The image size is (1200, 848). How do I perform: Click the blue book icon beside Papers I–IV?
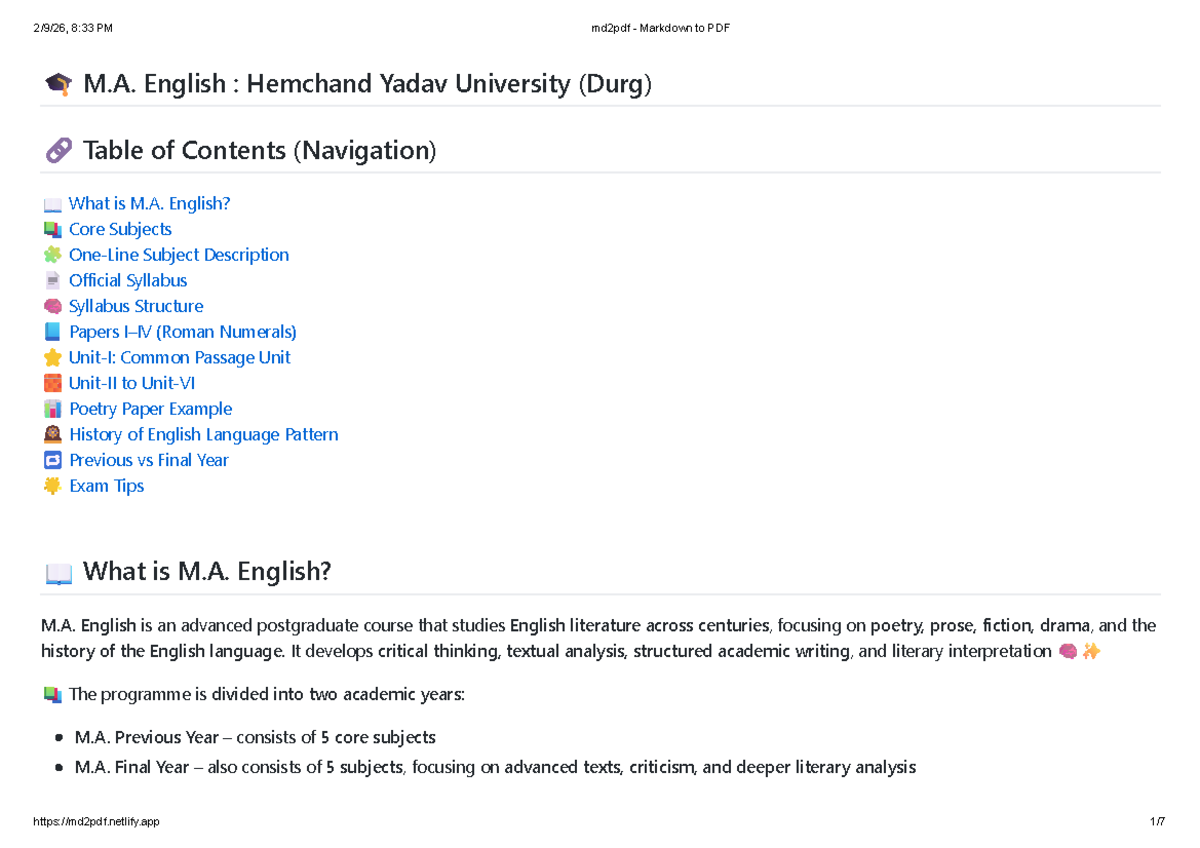click(53, 333)
